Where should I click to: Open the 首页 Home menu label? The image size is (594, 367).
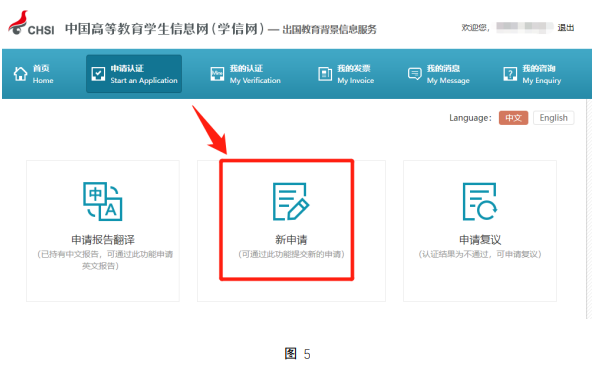click(x=43, y=74)
